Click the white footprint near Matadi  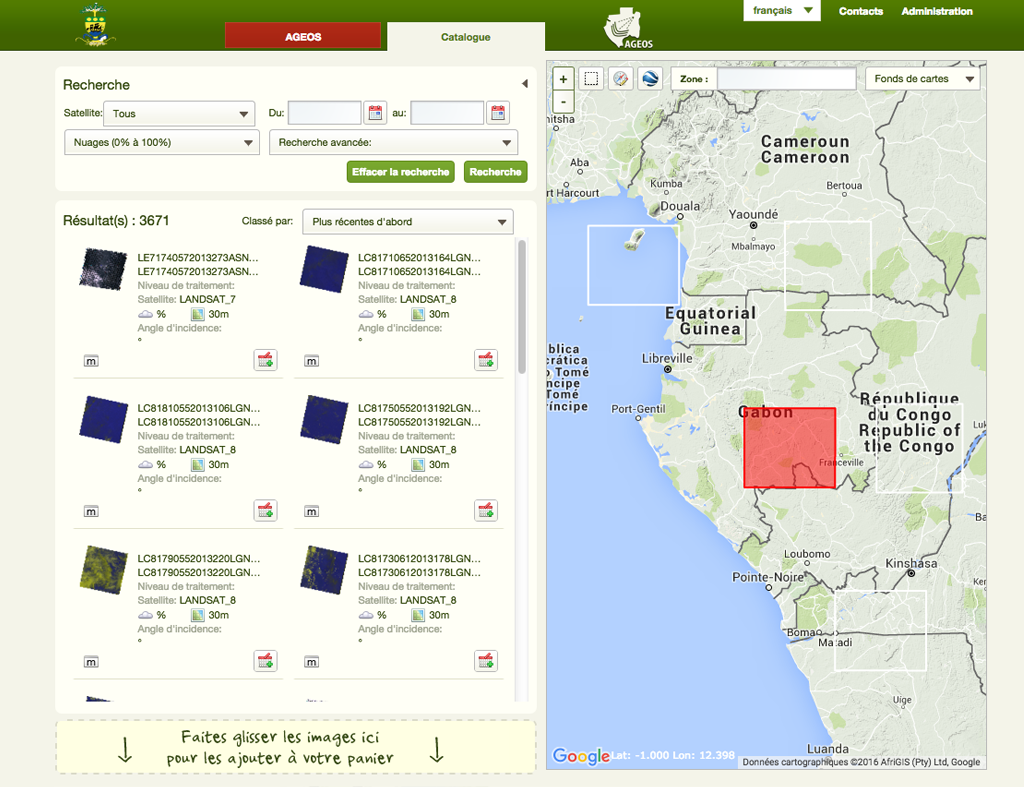(x=880, y=630)
